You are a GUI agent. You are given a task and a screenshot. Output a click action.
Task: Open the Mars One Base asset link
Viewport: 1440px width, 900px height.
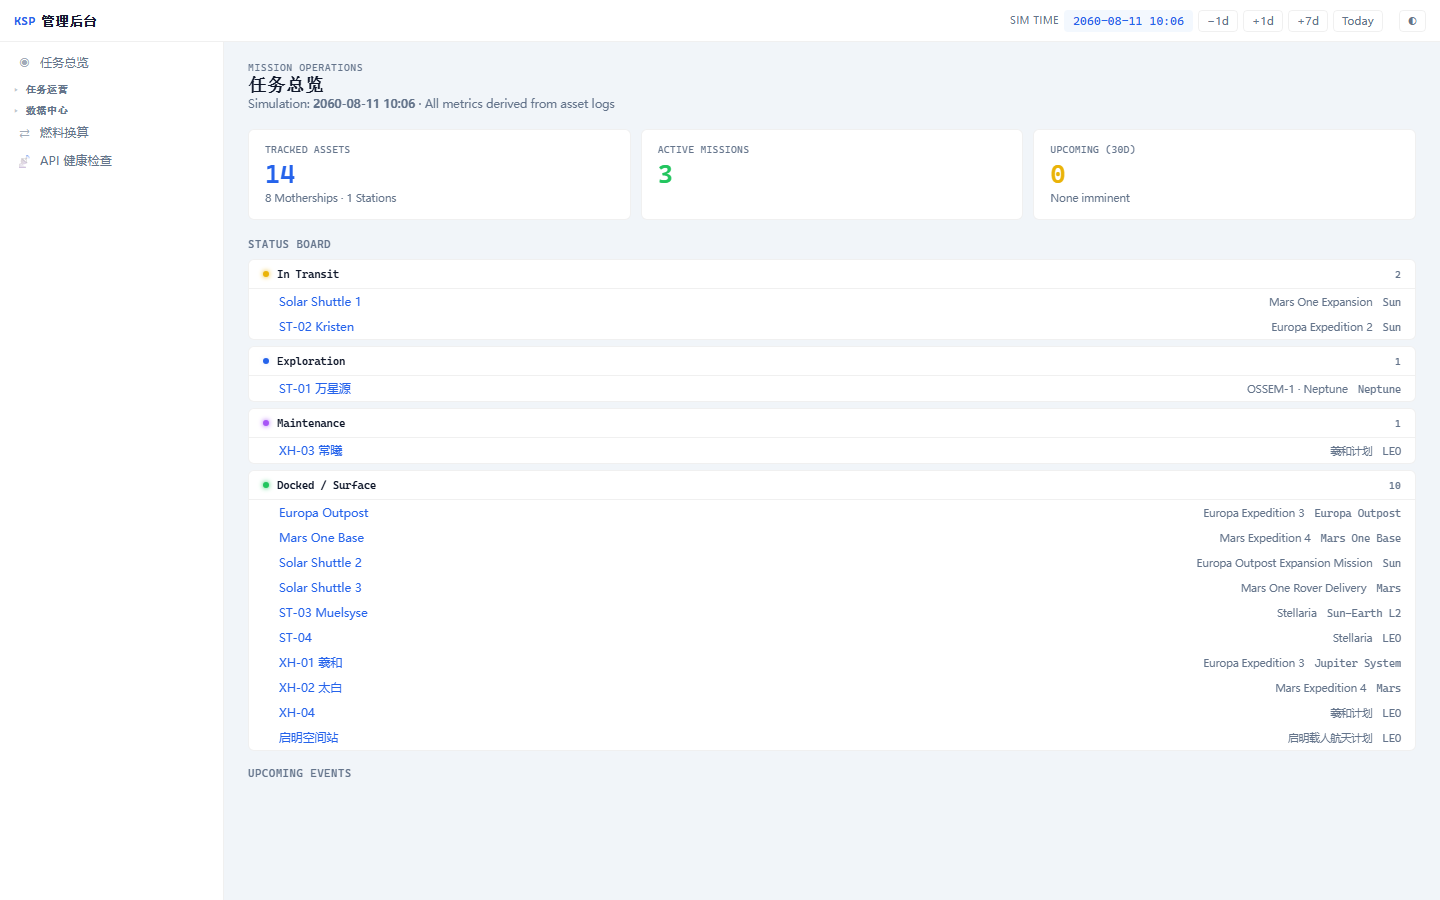pos(321,538)
